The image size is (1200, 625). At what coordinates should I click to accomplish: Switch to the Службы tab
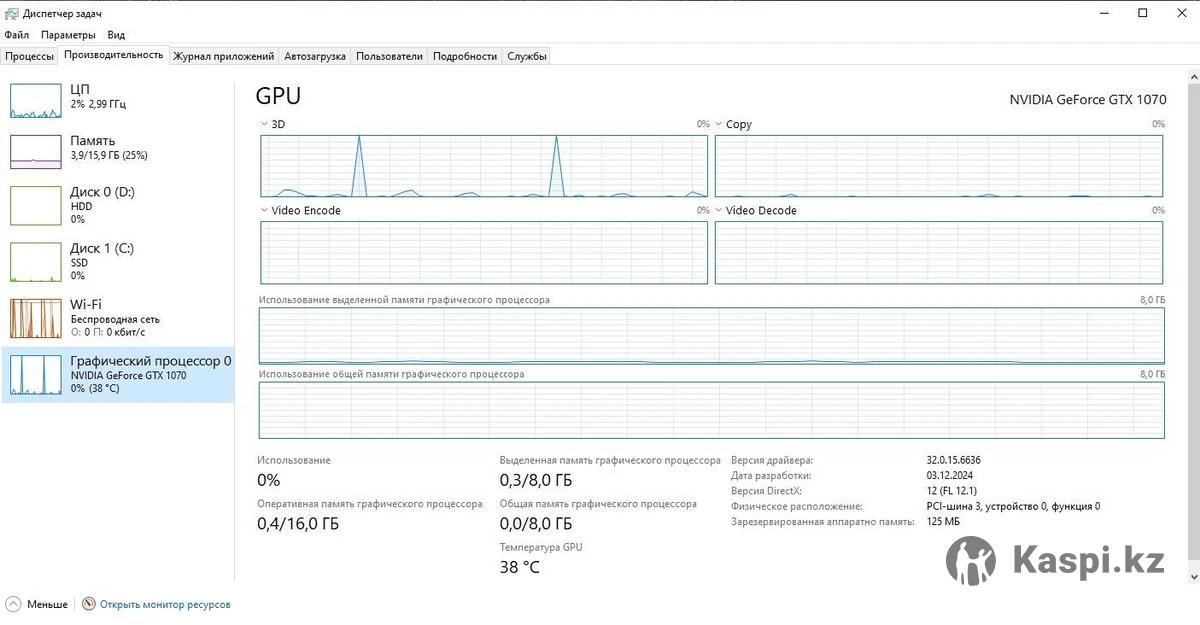[x=527, y=56]
